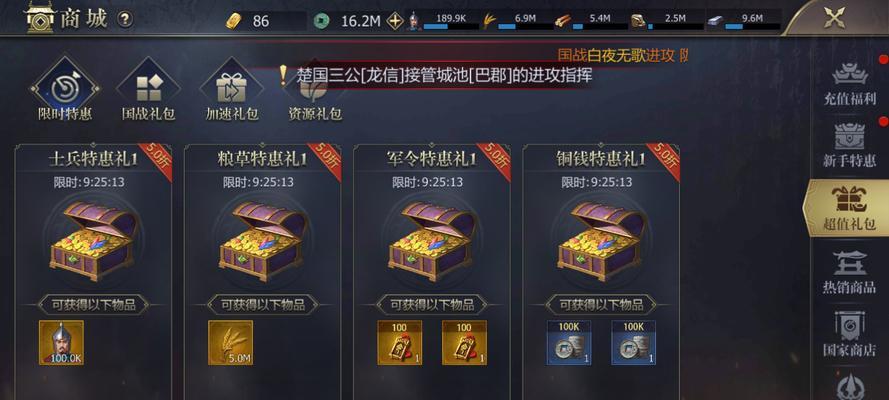Tap the 5.0M grain reward item
This screenshot has width=889, height=400.
[230, 342]
